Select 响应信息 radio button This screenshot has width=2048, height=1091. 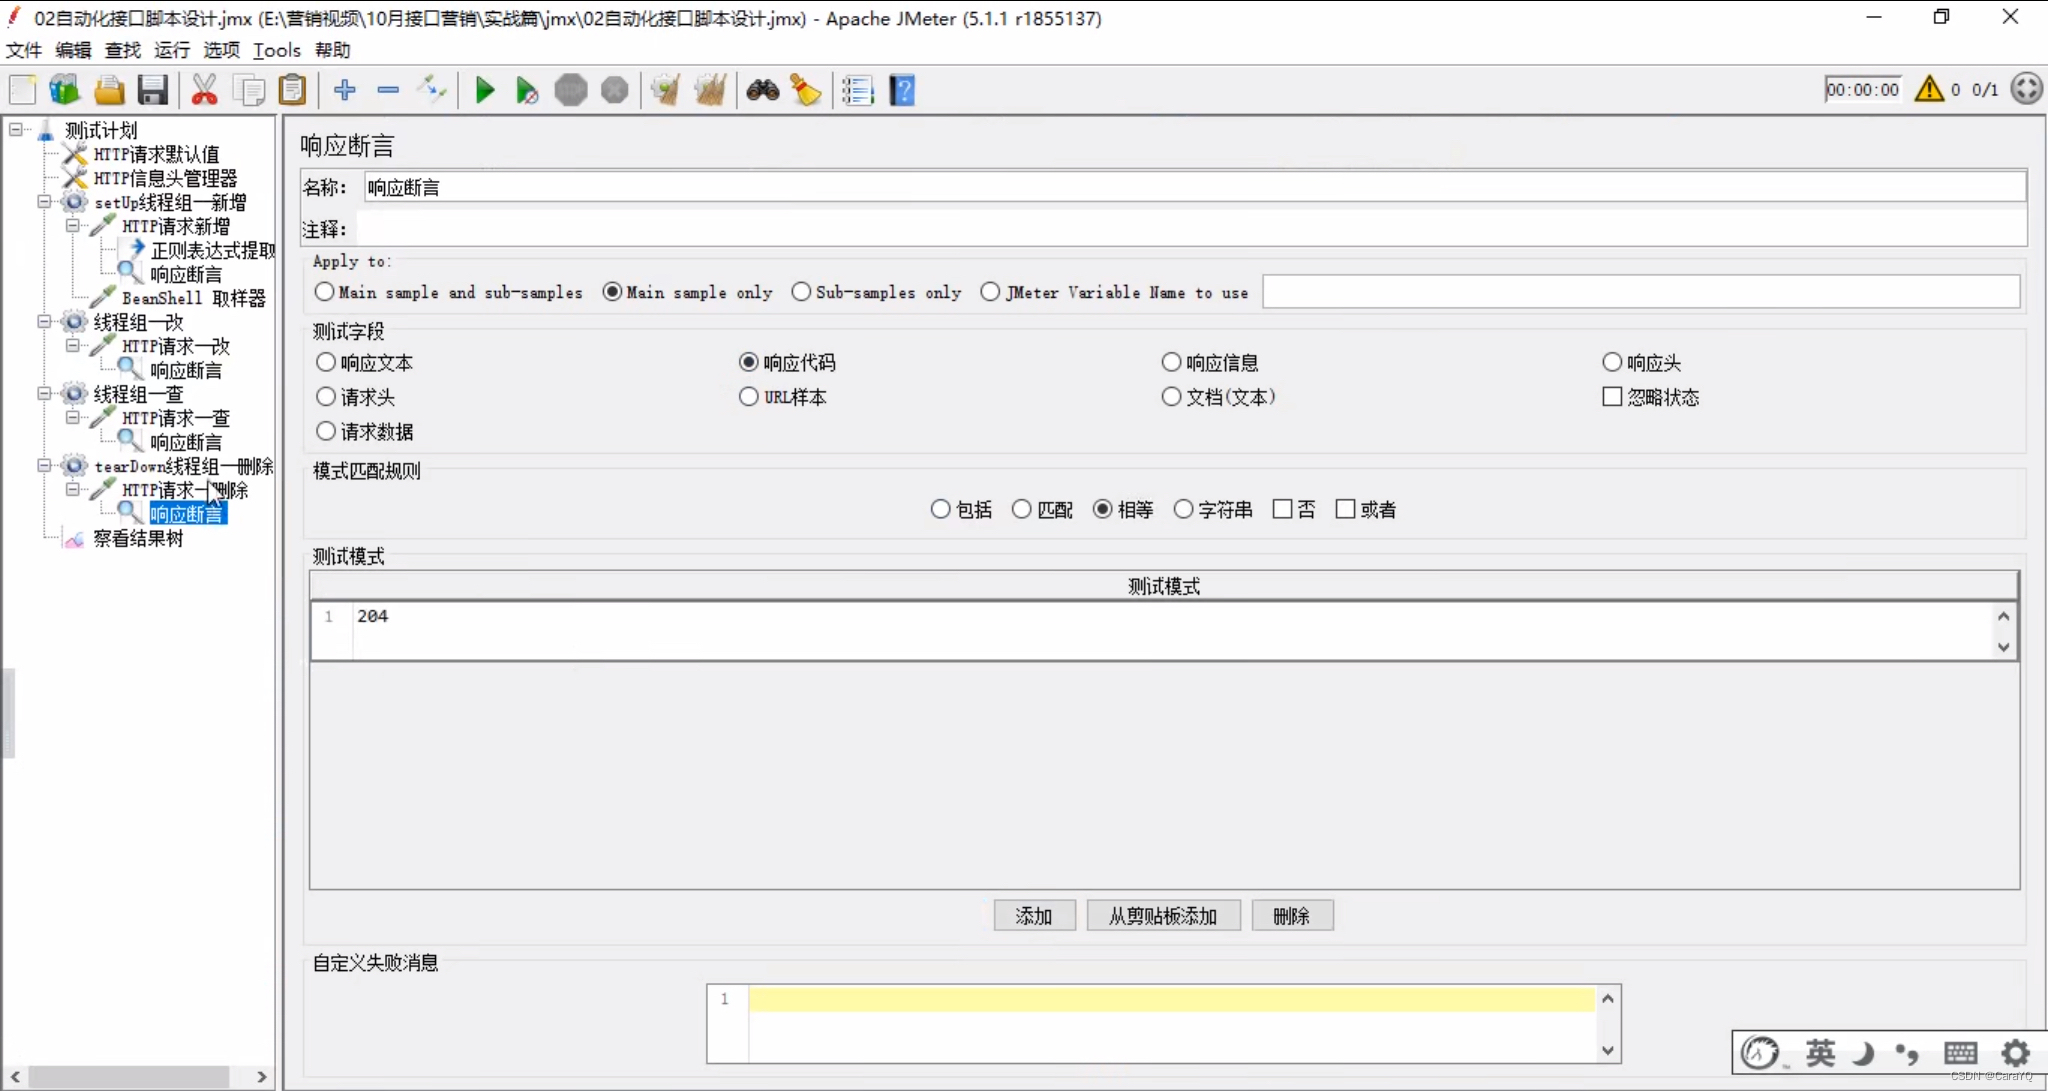1171,362
